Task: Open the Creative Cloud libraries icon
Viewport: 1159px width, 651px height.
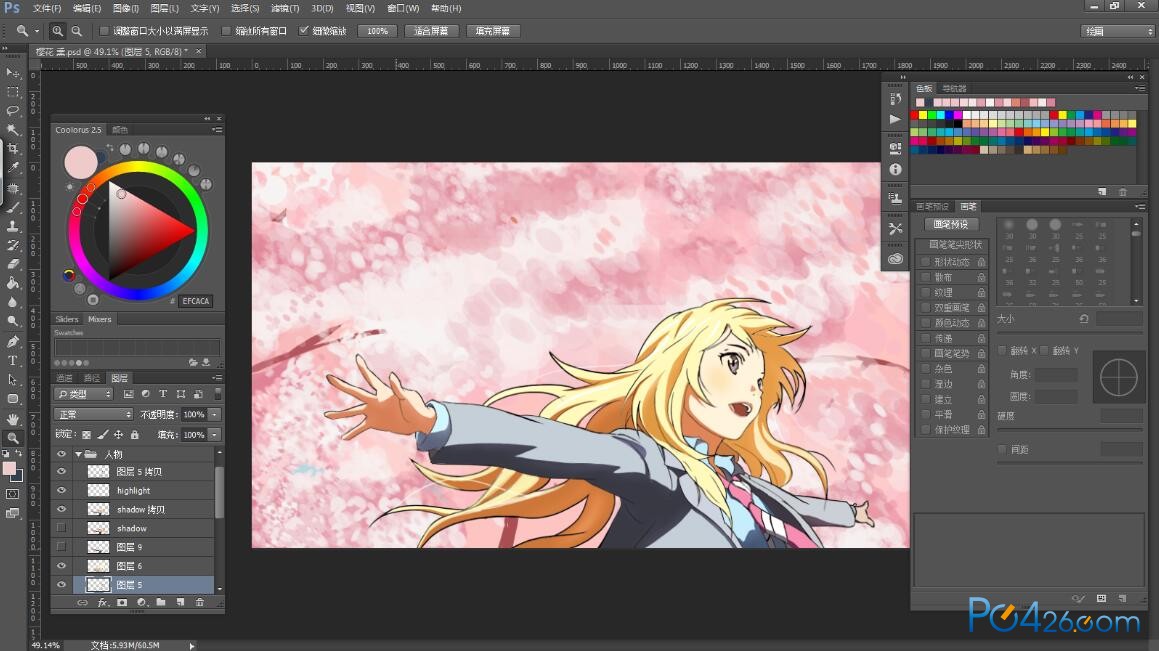Action: coord(895,259)
